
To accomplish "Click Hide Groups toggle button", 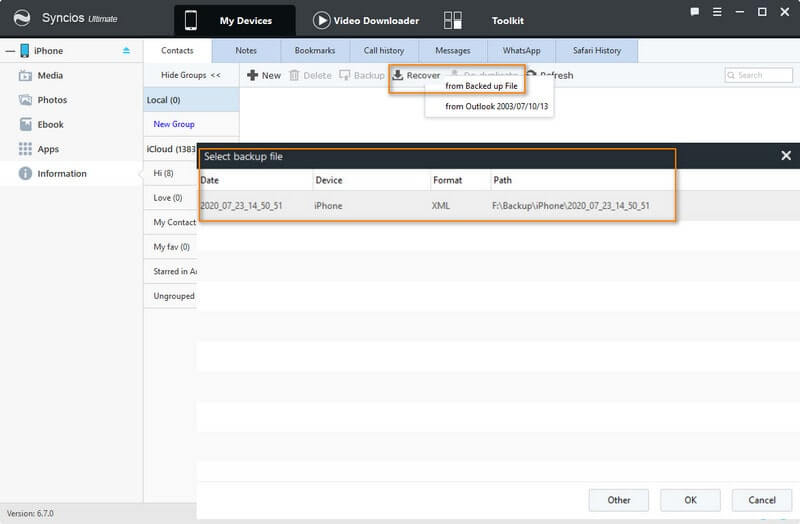I will (x=191, y=75).
